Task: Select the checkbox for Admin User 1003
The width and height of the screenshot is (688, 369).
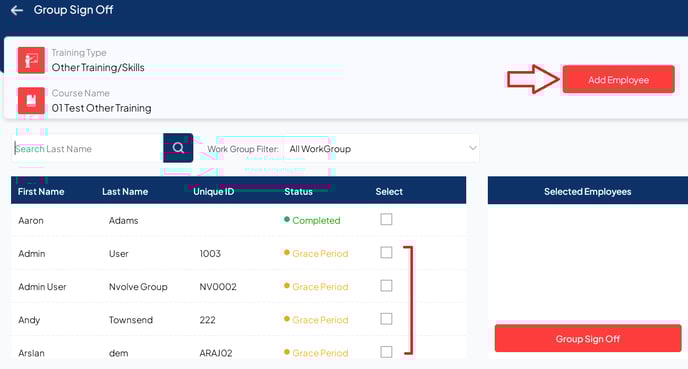Action: [x=386, y=253]
